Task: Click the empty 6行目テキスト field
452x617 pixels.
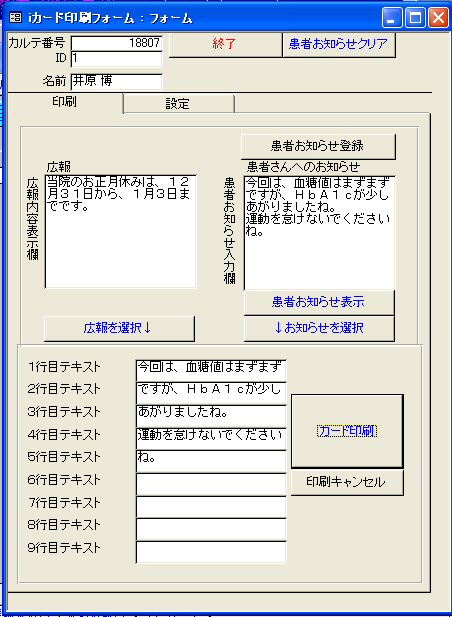Action: click(211, 484)
